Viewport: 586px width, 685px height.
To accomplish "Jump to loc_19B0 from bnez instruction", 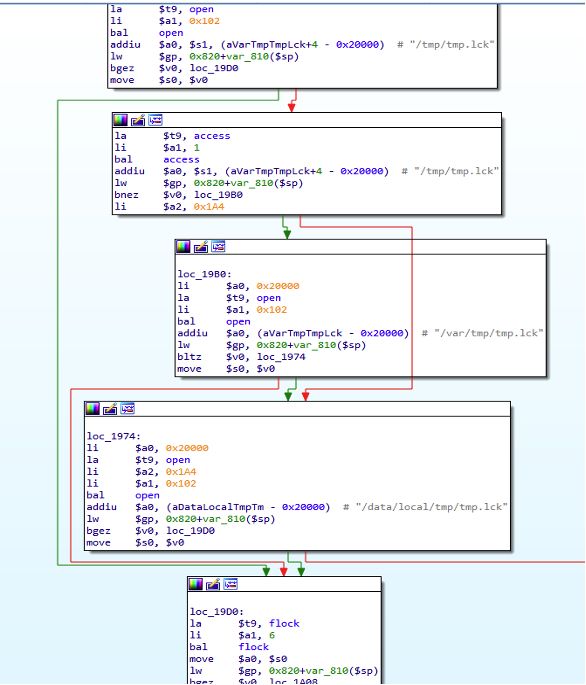I will click(x=218, y=195).
